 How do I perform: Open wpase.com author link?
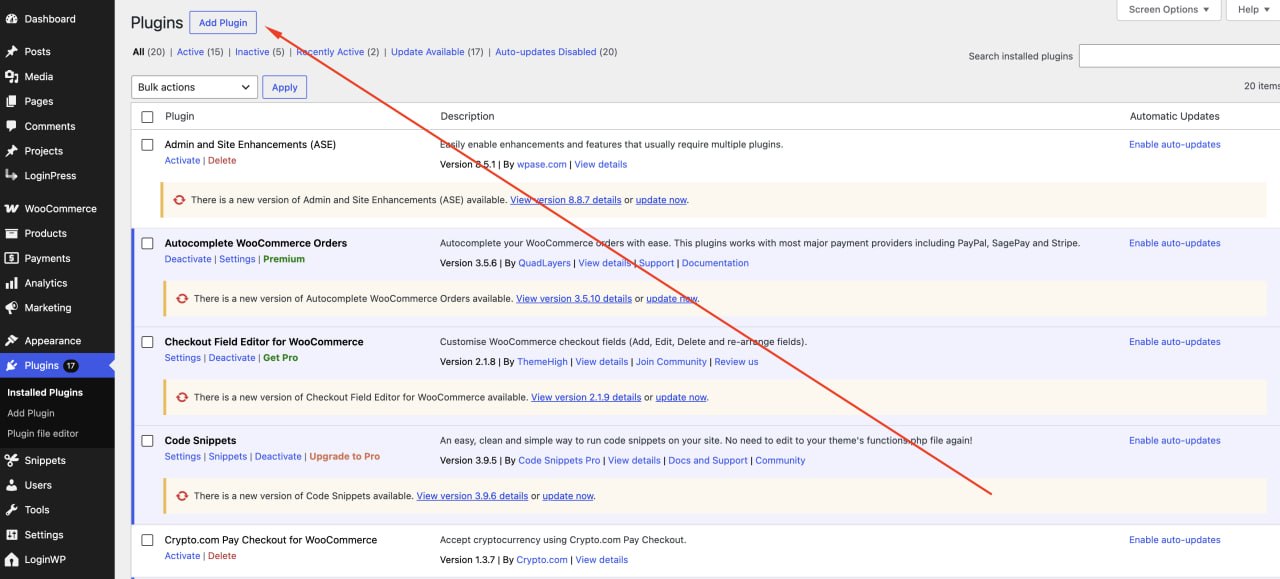click(542, 165)
